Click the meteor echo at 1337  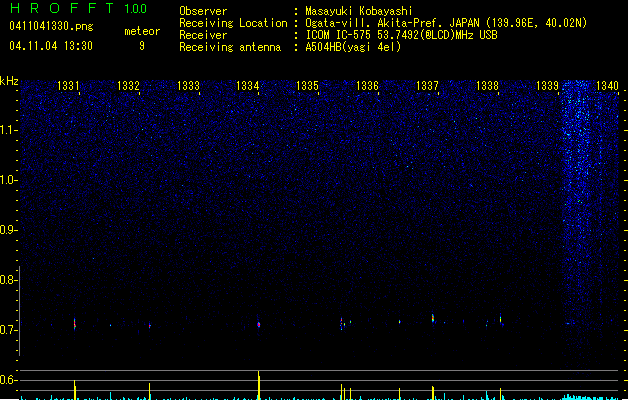pyautogui.click(x=433, y=319)
